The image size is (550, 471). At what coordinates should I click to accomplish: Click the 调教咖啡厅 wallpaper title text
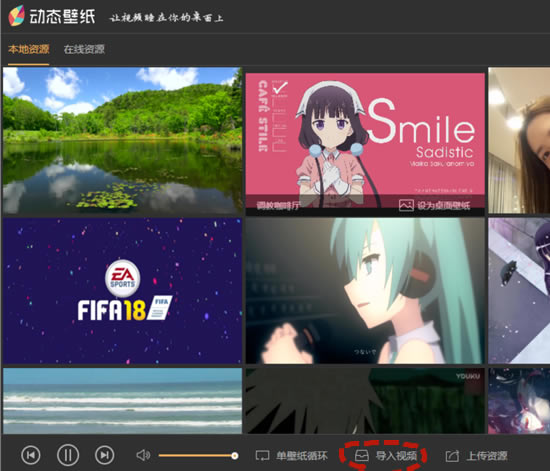[278, 205]
